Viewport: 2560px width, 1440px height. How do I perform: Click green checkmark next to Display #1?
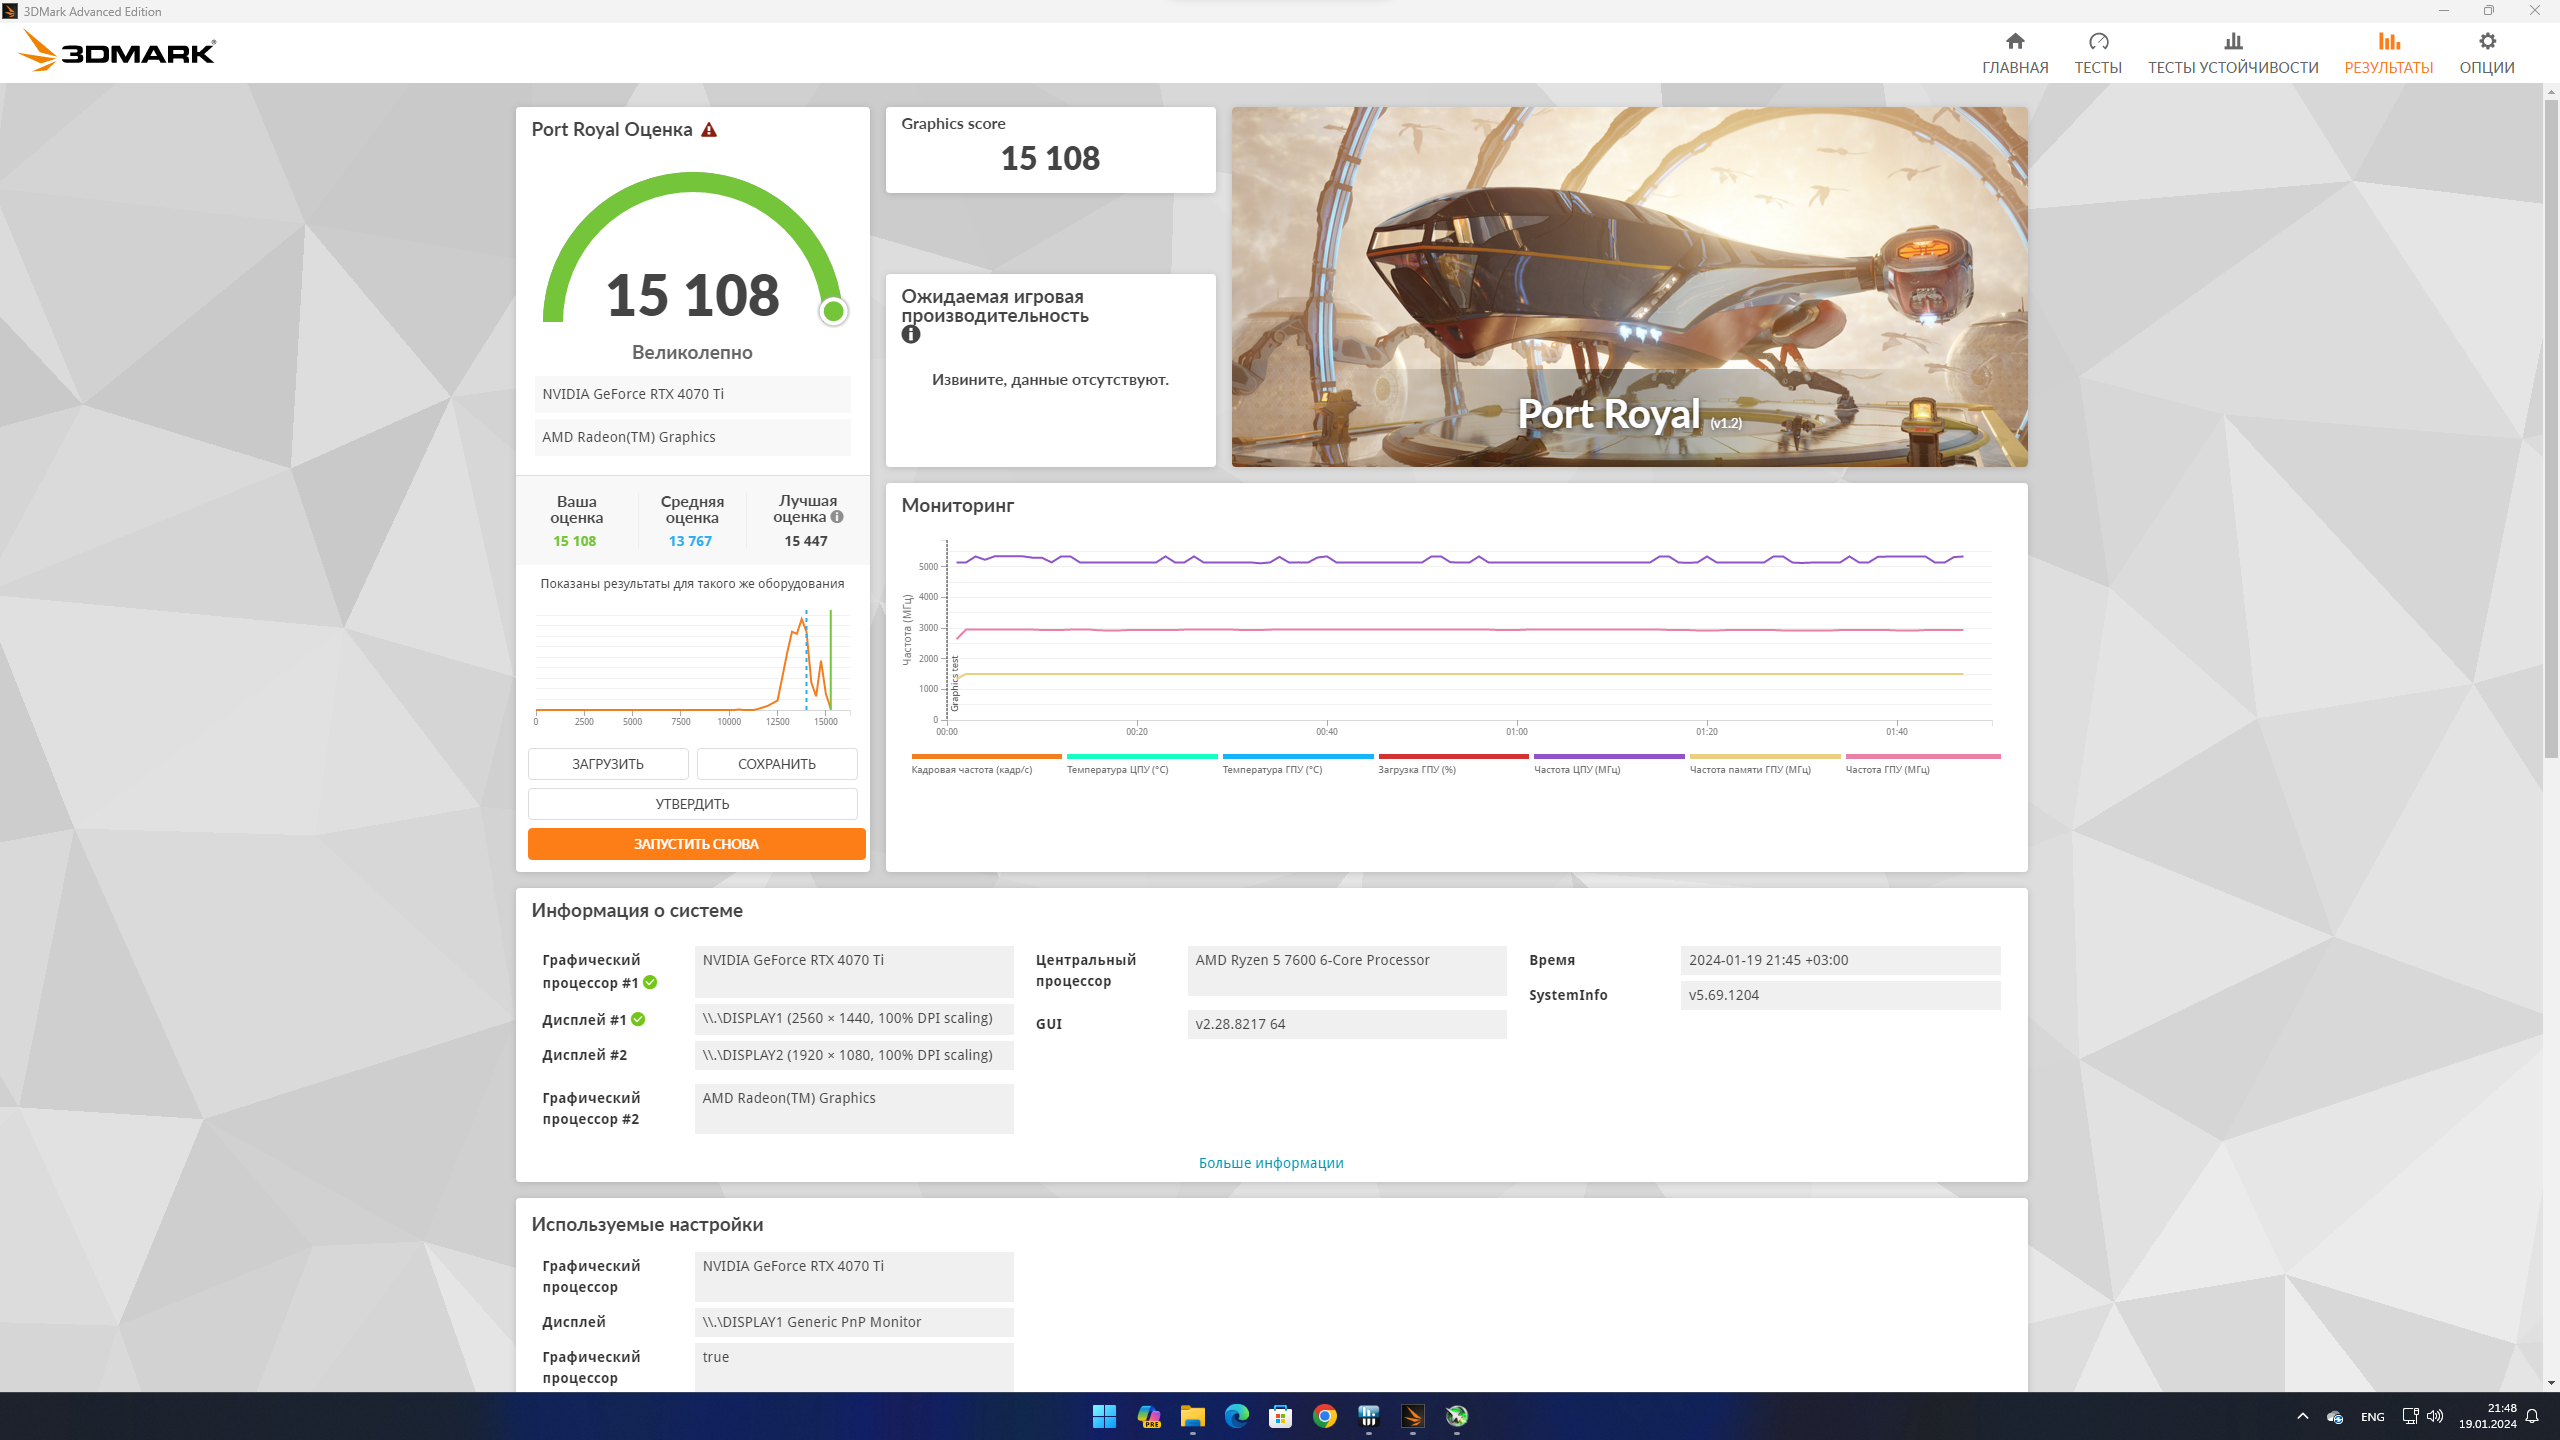coord(638,1020)
